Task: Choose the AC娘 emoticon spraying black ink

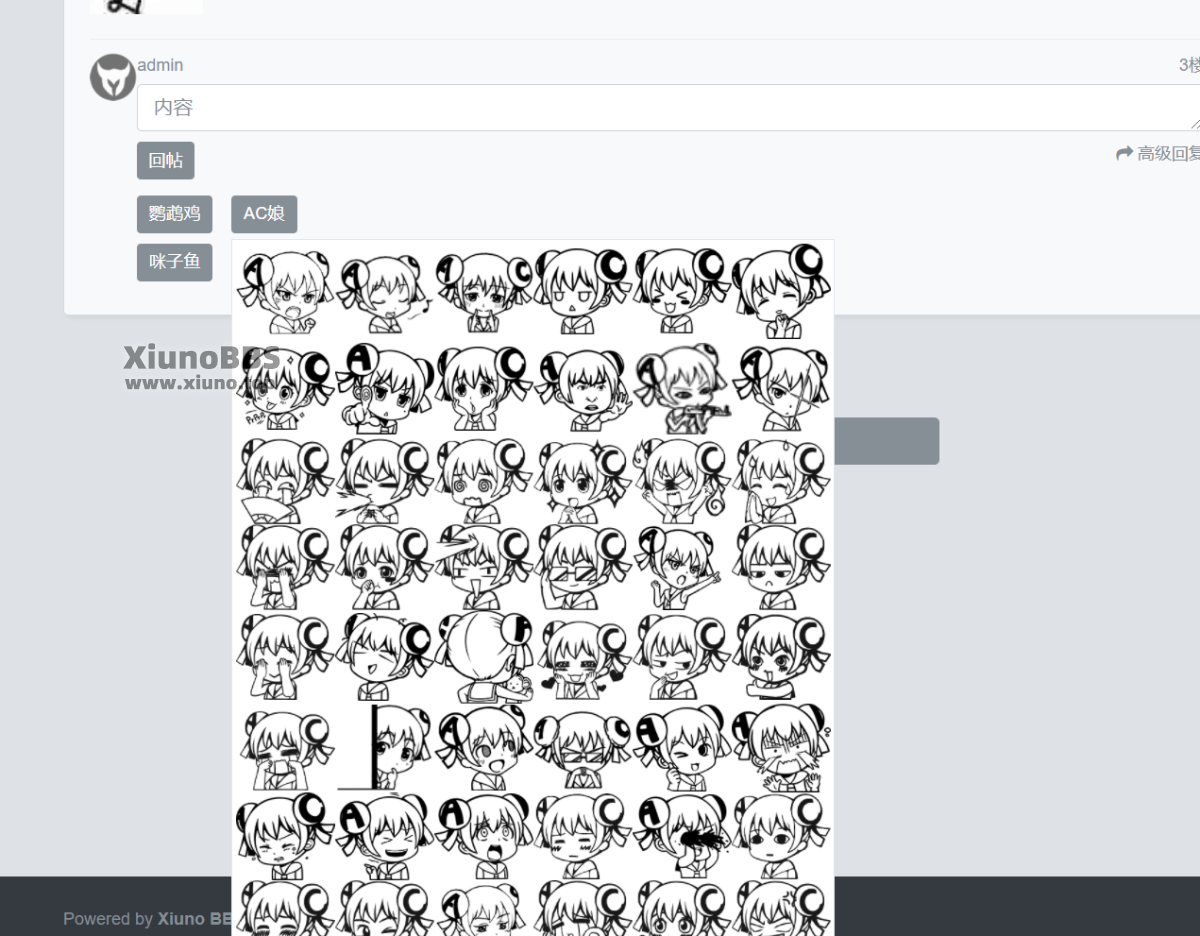Action: (682, 835)
